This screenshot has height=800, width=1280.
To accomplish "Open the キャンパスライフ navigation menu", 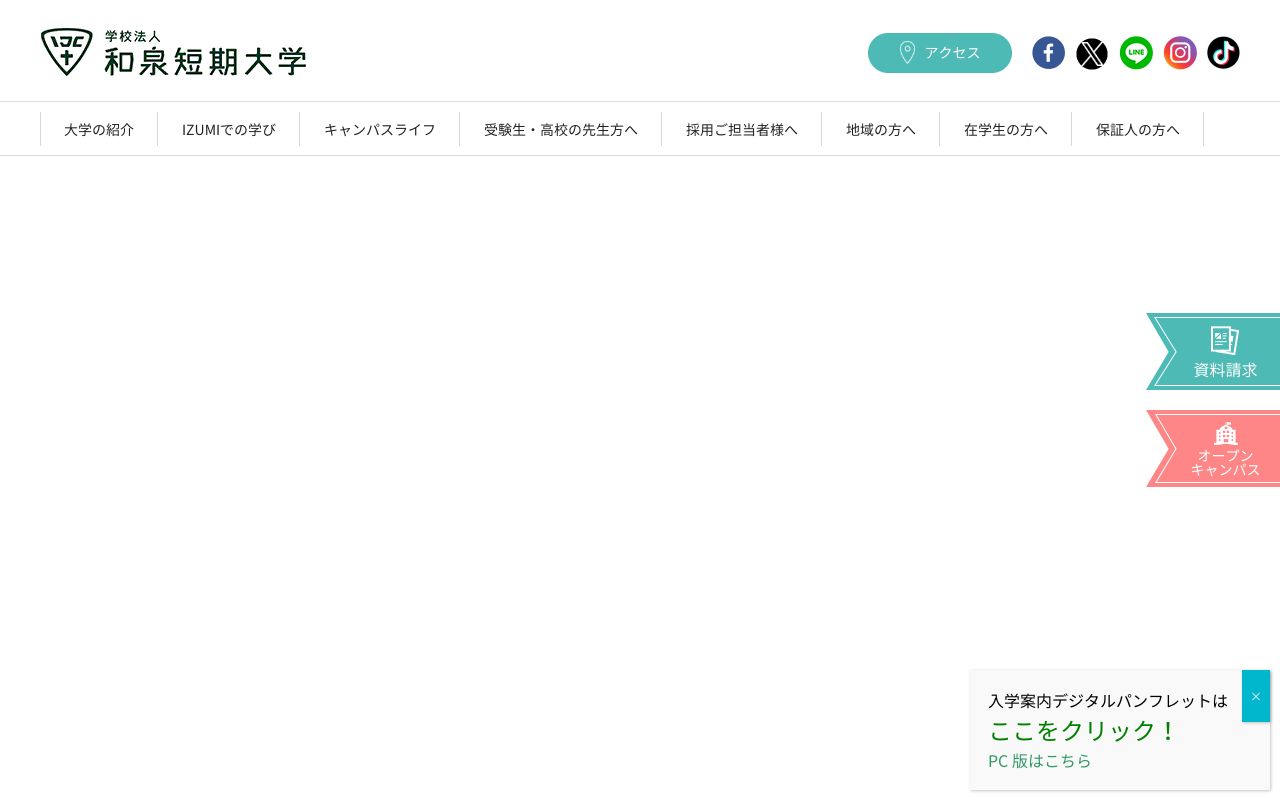I will 380,129.
